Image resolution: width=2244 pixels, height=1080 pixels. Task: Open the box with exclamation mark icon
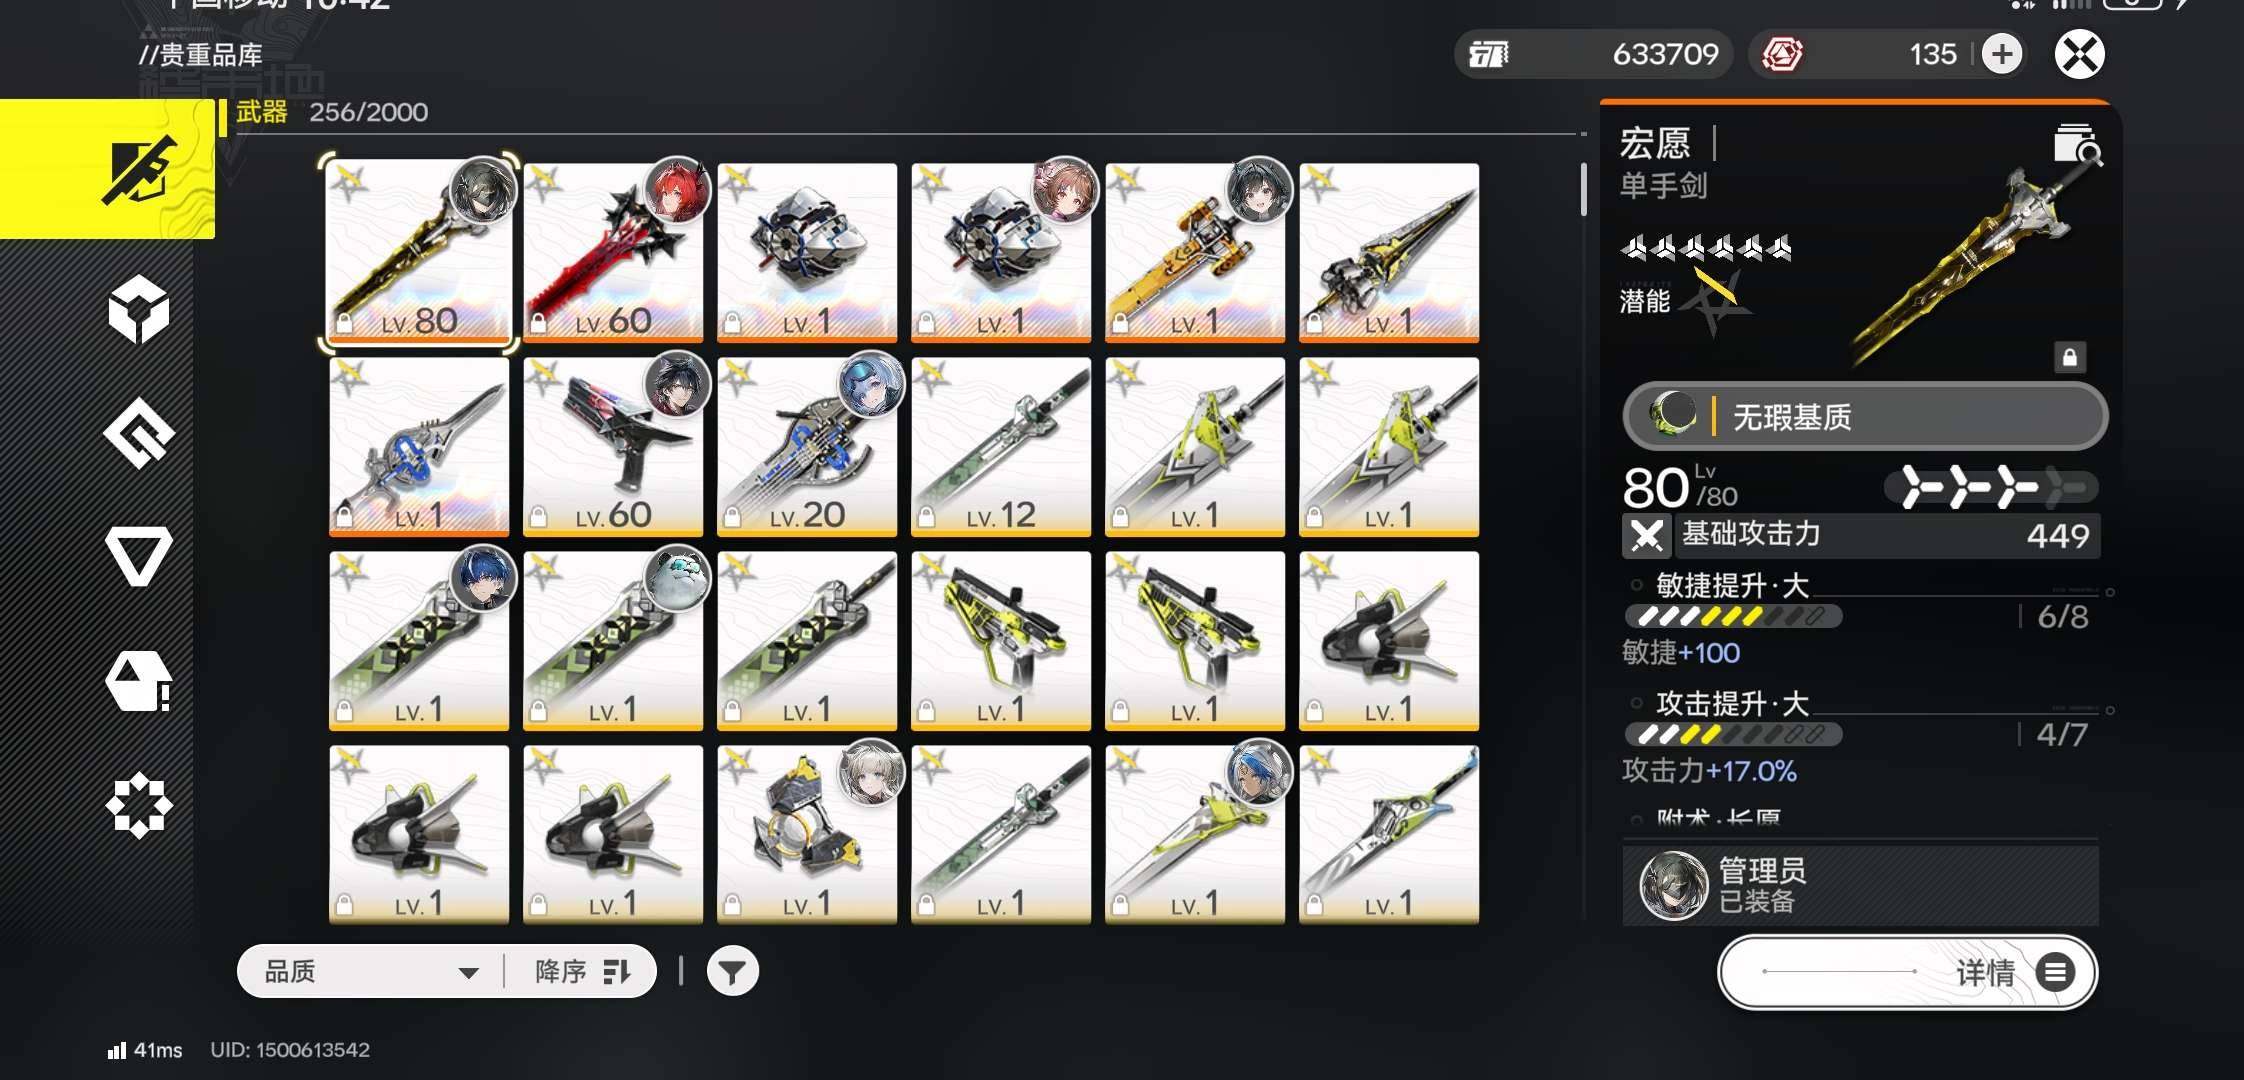[x=139, y=682]
